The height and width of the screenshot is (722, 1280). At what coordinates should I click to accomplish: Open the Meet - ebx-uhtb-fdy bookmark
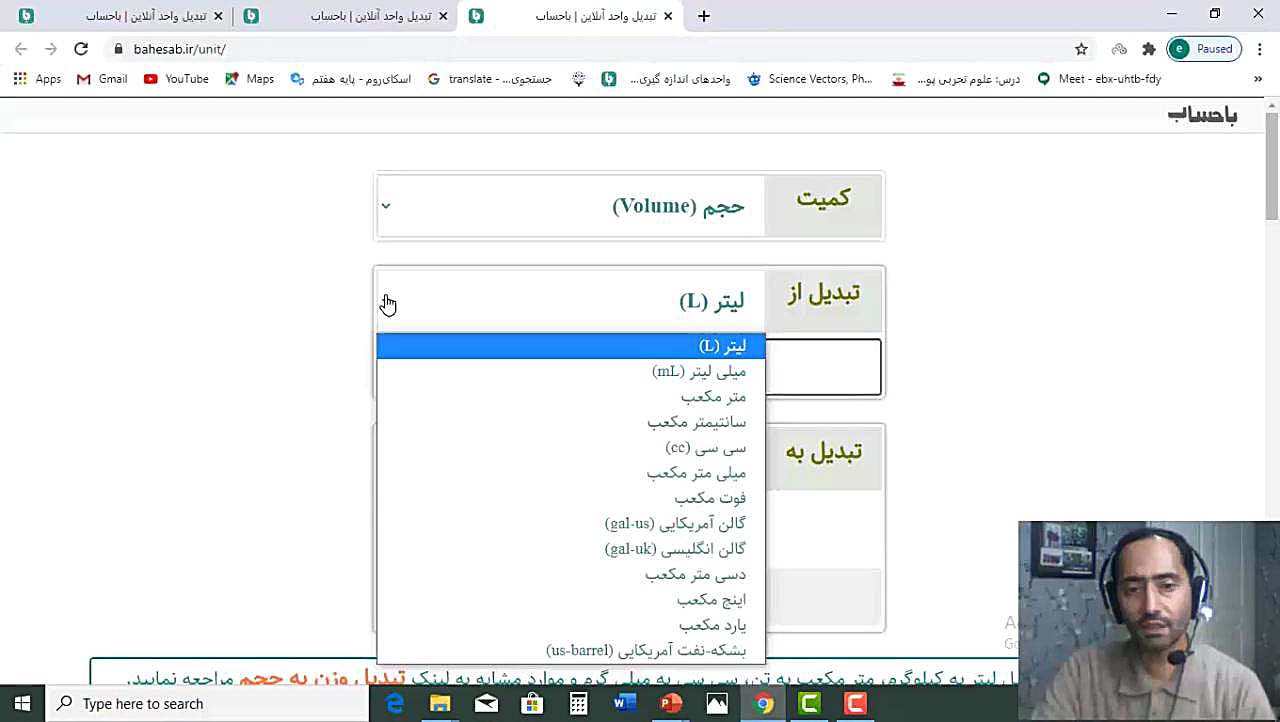(1099, 79)
